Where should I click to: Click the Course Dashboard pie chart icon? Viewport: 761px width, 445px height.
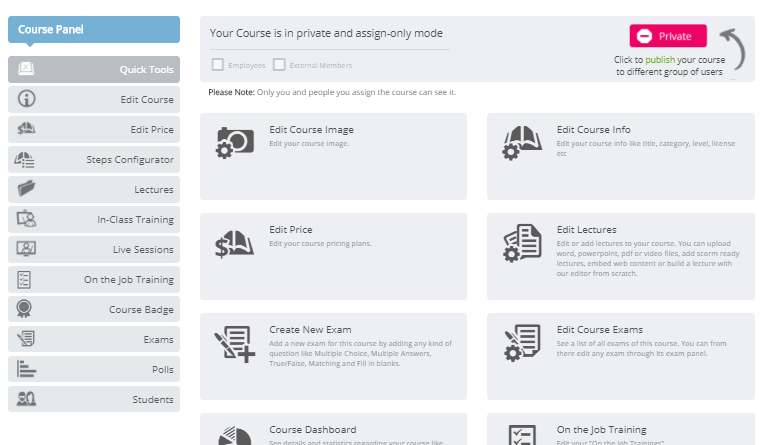(235, 435)
